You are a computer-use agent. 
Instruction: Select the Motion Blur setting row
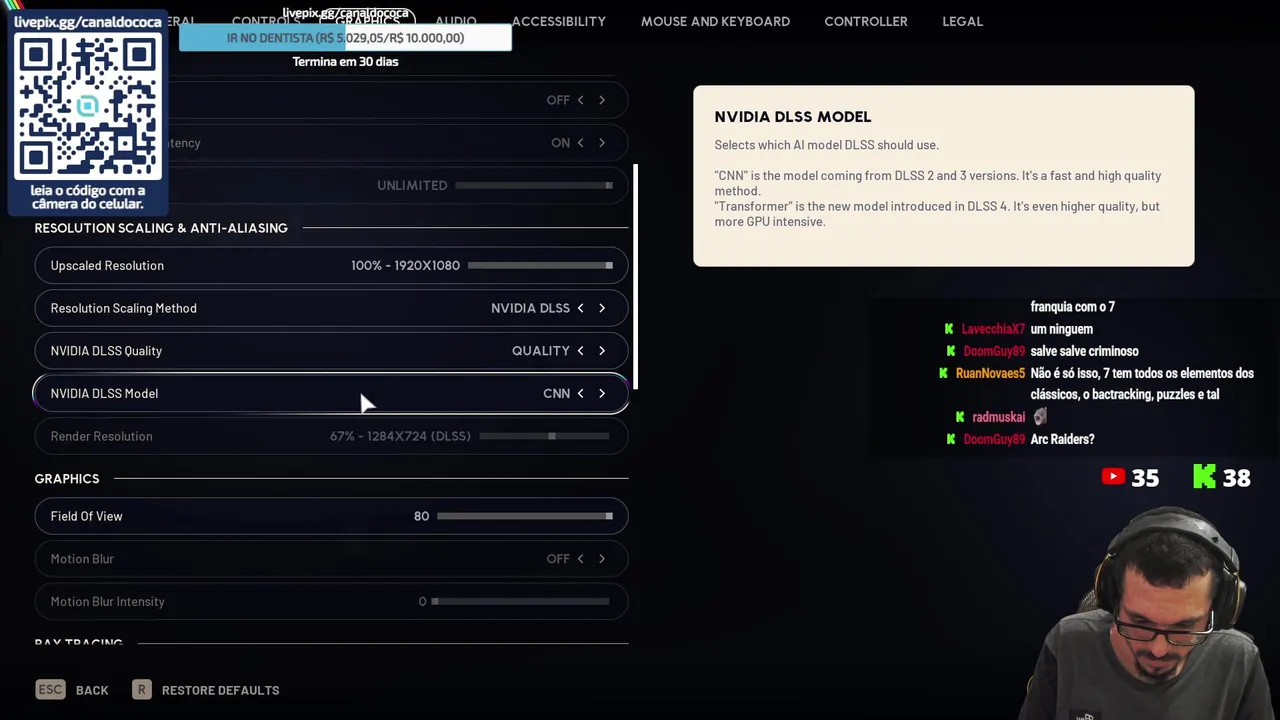coord(331,559)
